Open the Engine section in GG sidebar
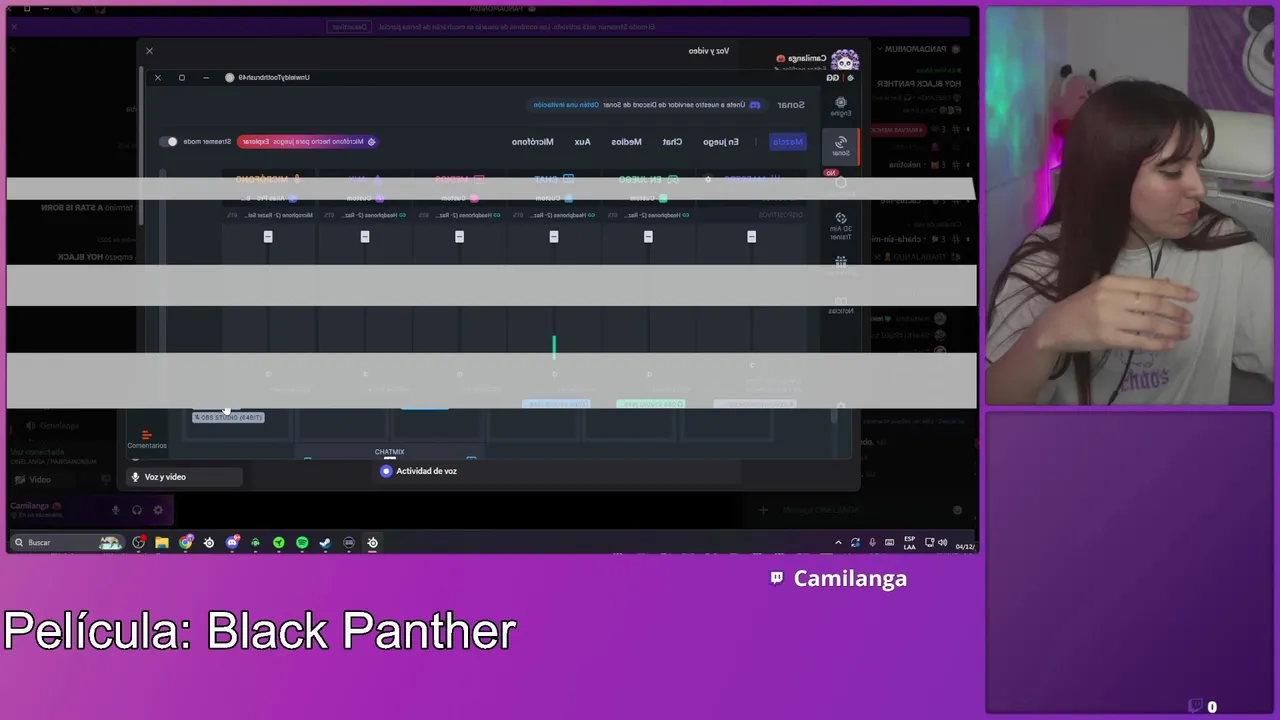This screenshot has width=1280, height=720. 841,106
